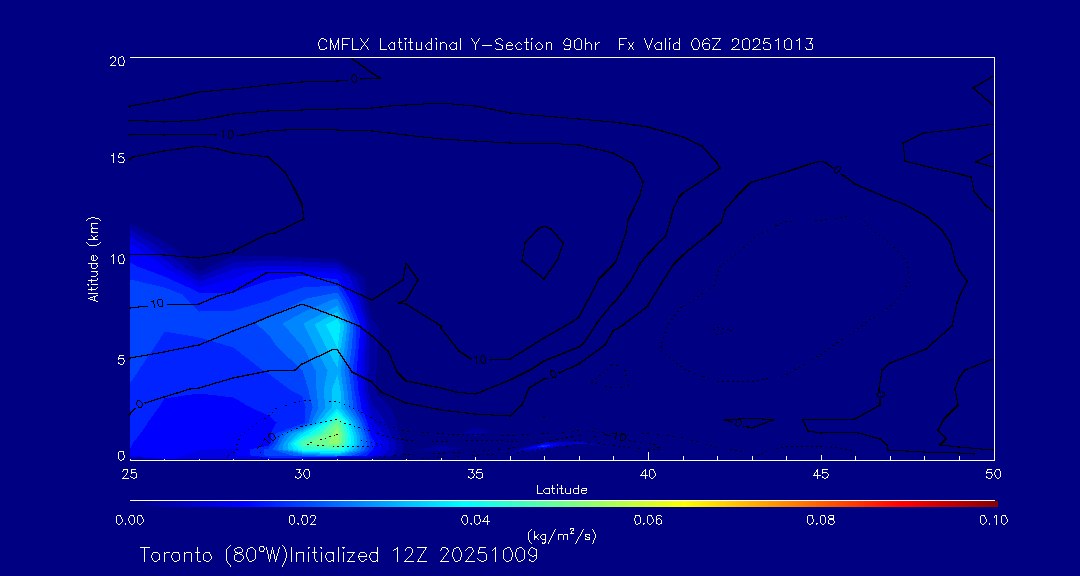Click the 0.04 label on the color scale
Viewport: 1080px width, 576px height.
475,520
